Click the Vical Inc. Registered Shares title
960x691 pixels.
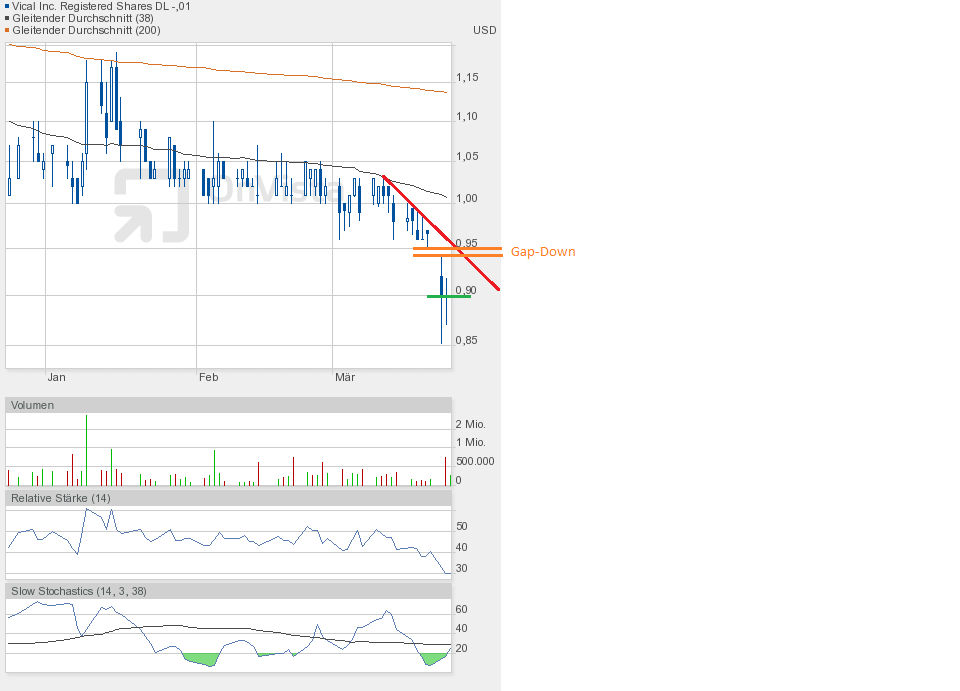(100, 6)
